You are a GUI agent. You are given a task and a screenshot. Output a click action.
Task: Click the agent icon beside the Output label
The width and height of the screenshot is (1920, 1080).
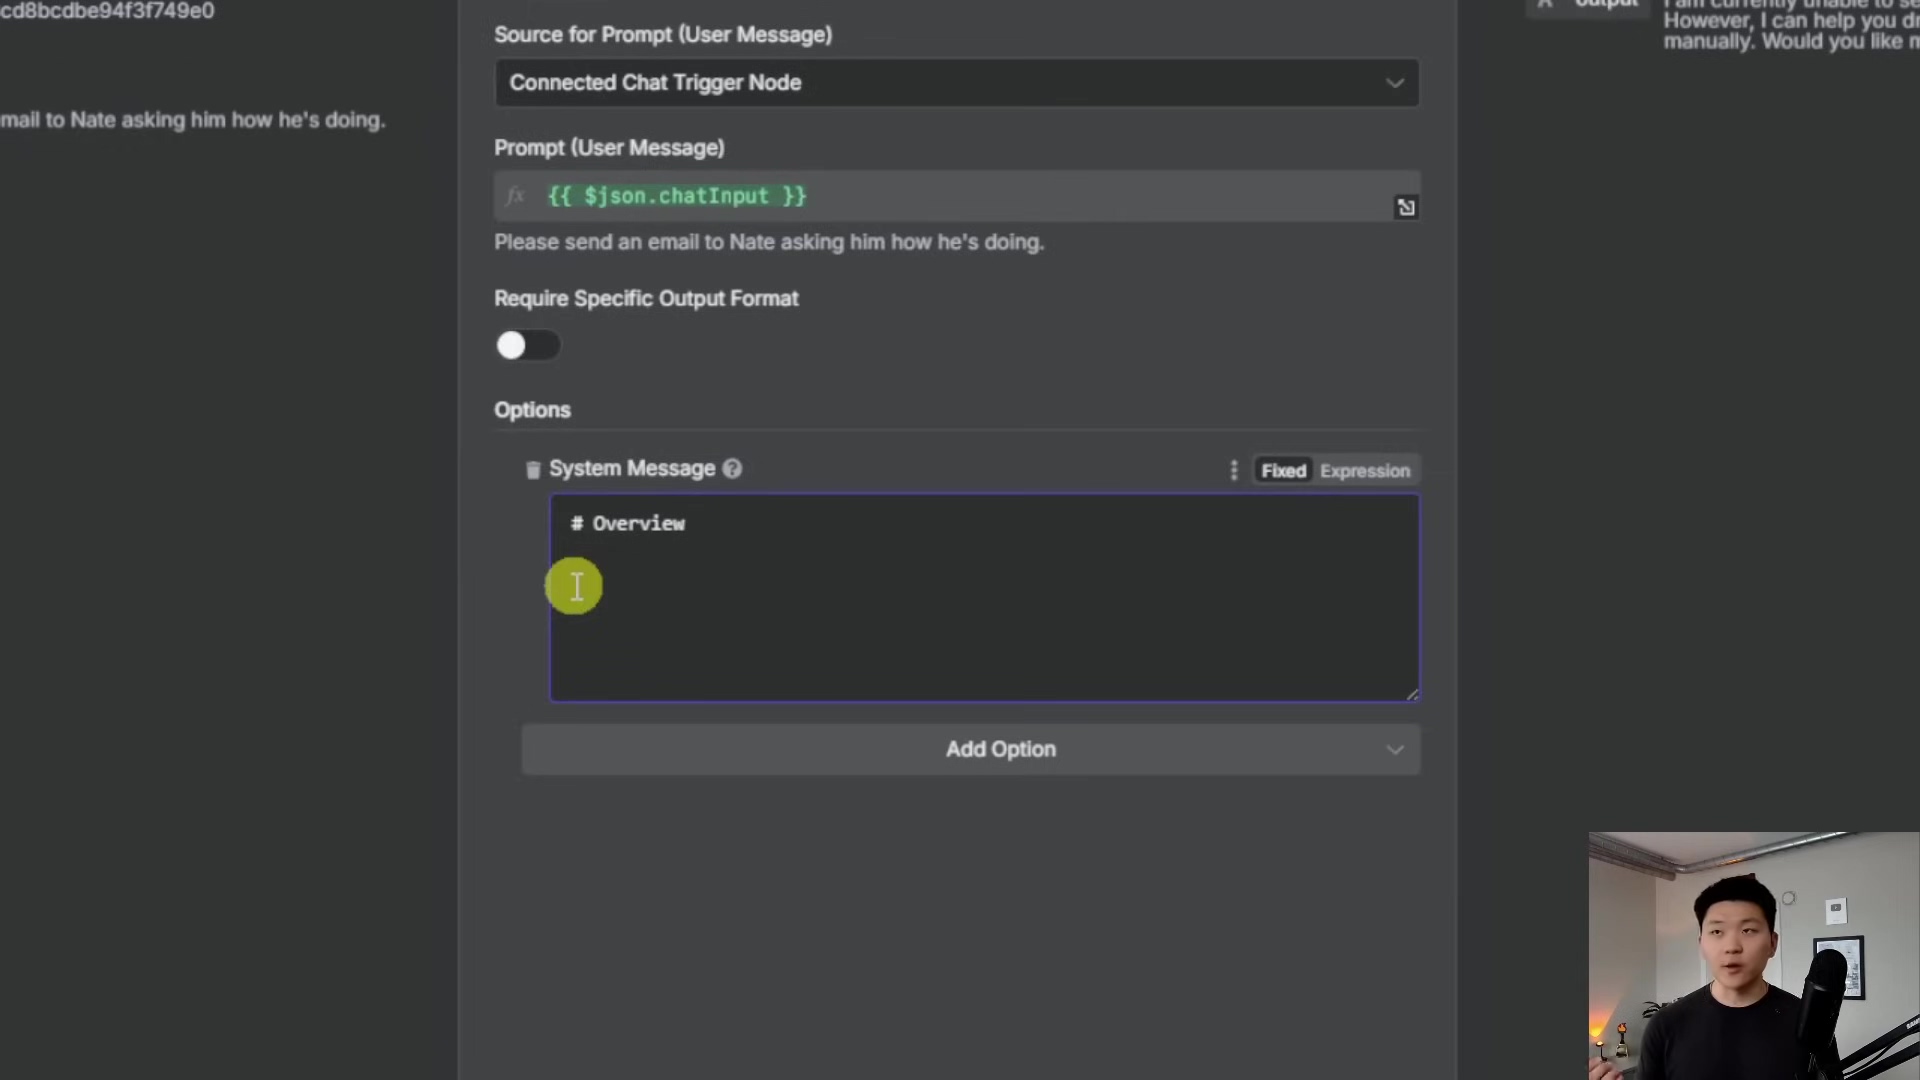(1544, 5)
